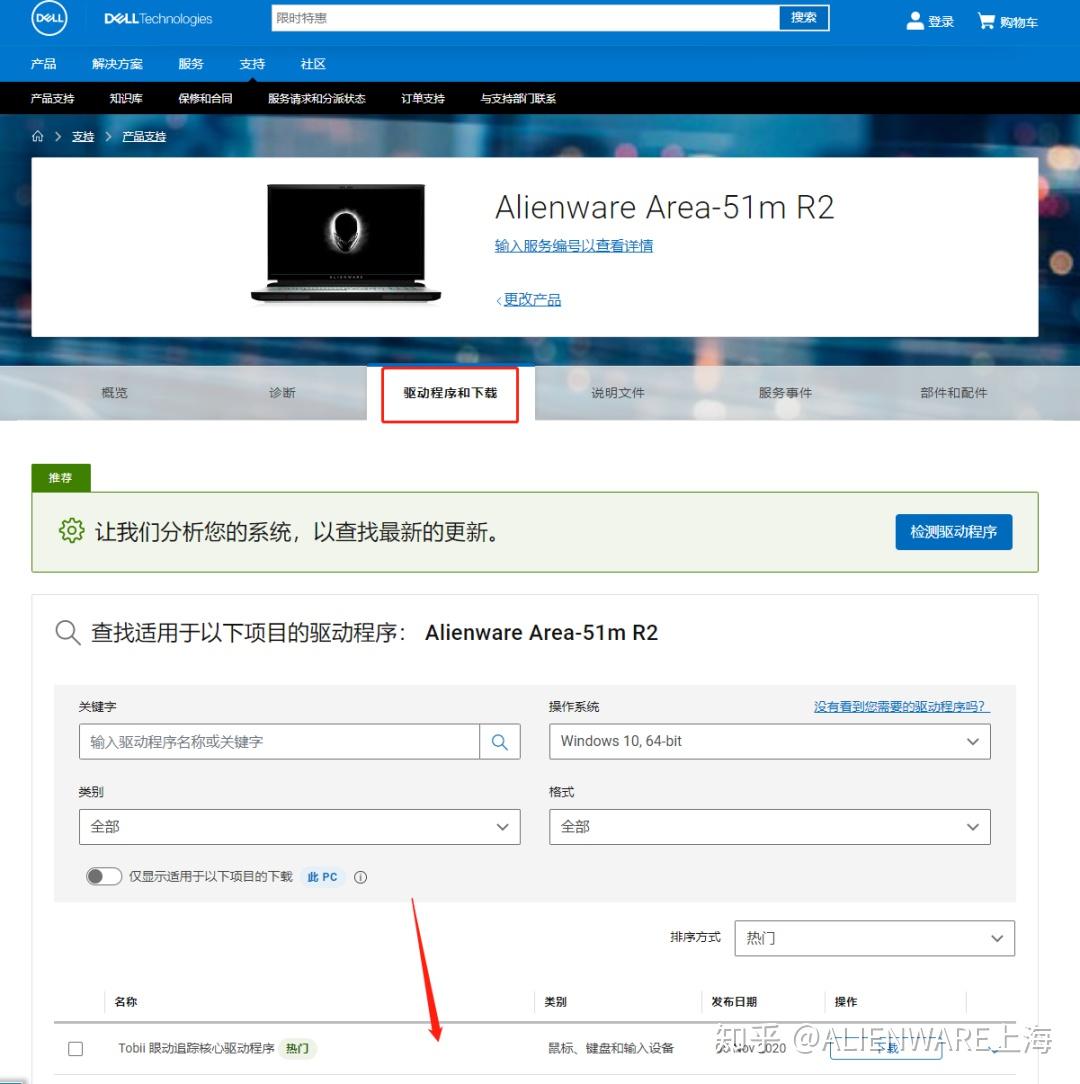Viewport: 1080px width, 1084px height.
Task: Click the info icon next to 此 PC
Action: pos(359,877)
